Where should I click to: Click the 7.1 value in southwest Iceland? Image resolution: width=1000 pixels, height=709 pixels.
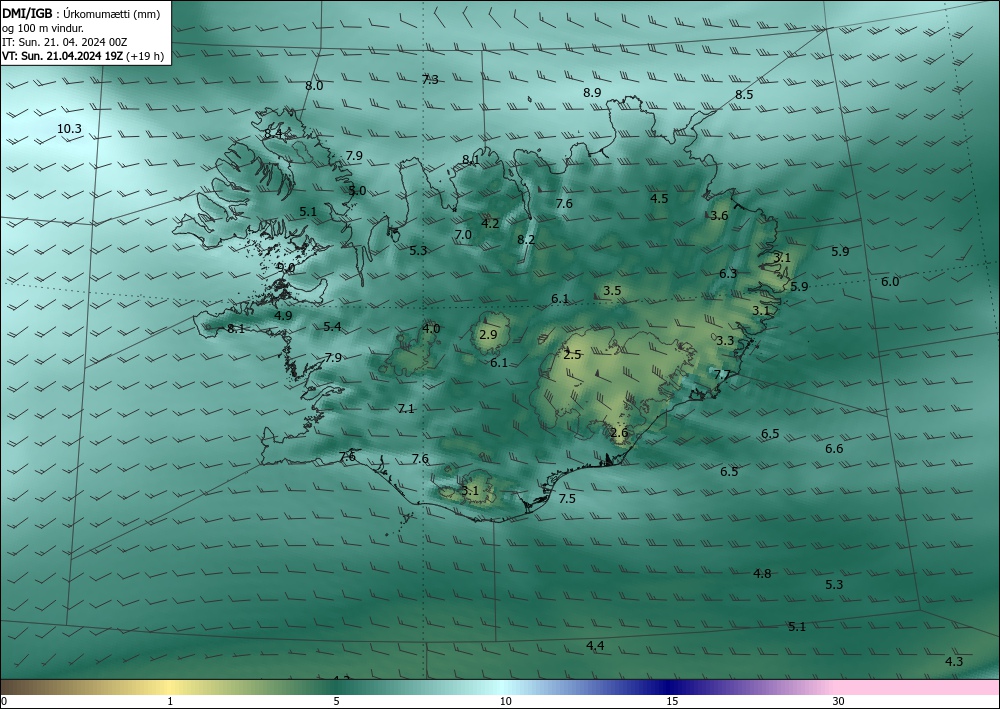[x=406, y=409]
